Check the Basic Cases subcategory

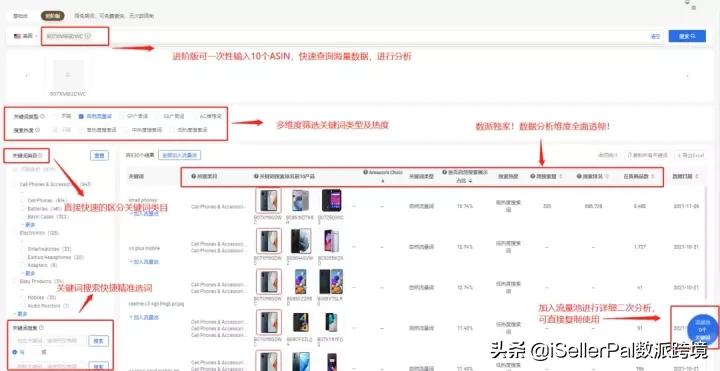[23, 216]
